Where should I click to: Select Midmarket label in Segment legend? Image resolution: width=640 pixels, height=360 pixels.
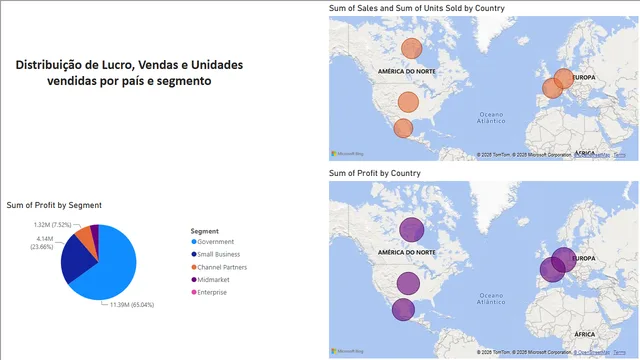[x=213, y=280]
